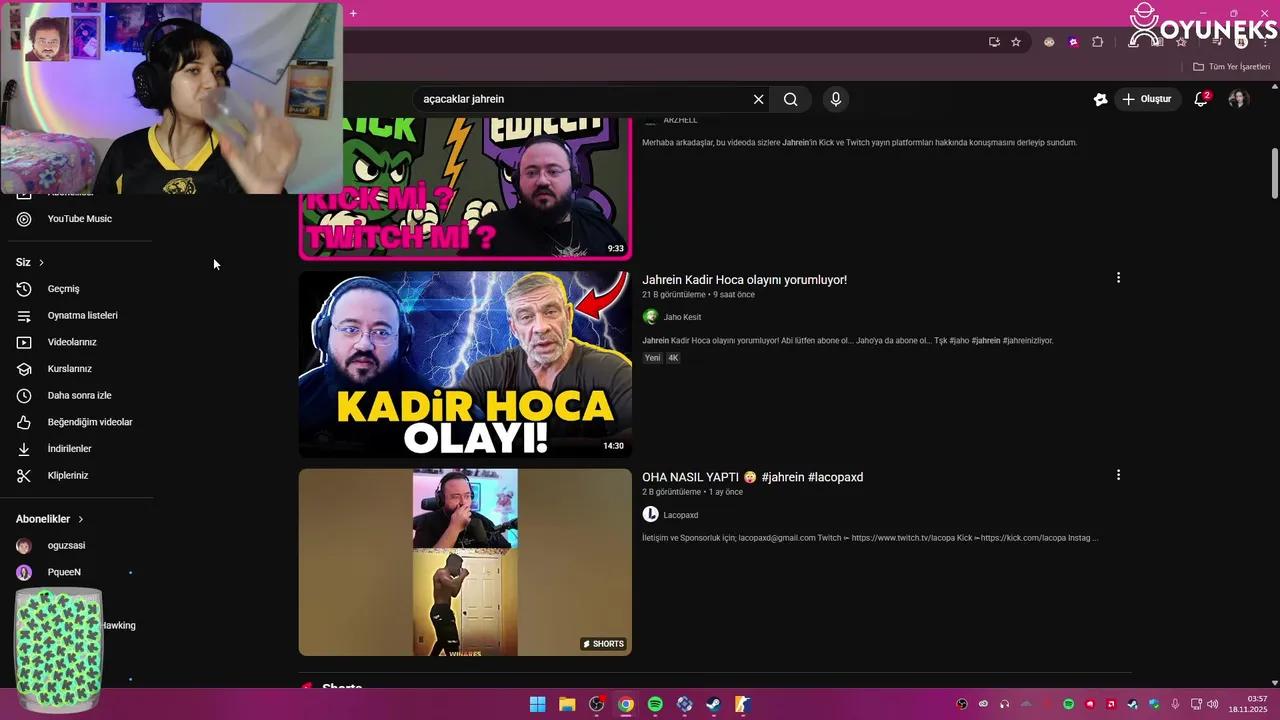1280x720 pixels.
Task: Open Counter-Strike icon in the taskbar
Action: tap(742, 704)
